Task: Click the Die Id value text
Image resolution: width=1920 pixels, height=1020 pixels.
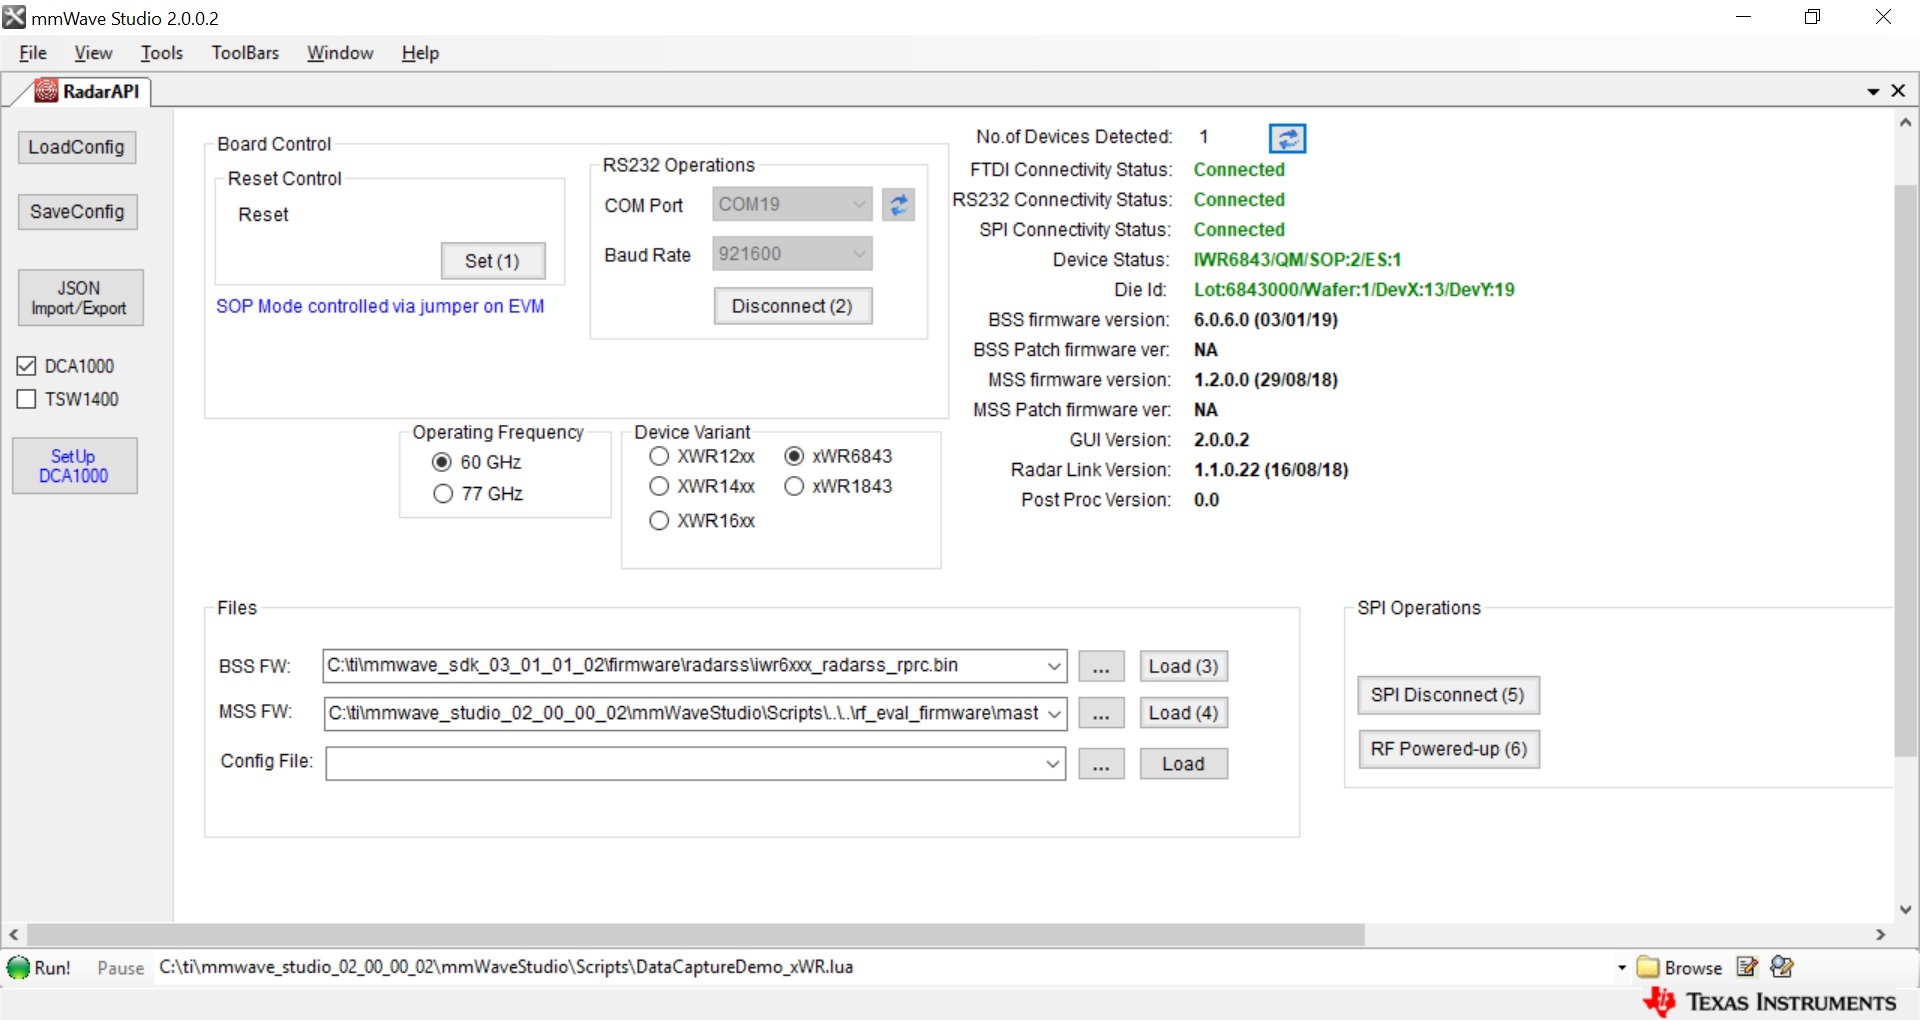Action: click(1354, 290)
